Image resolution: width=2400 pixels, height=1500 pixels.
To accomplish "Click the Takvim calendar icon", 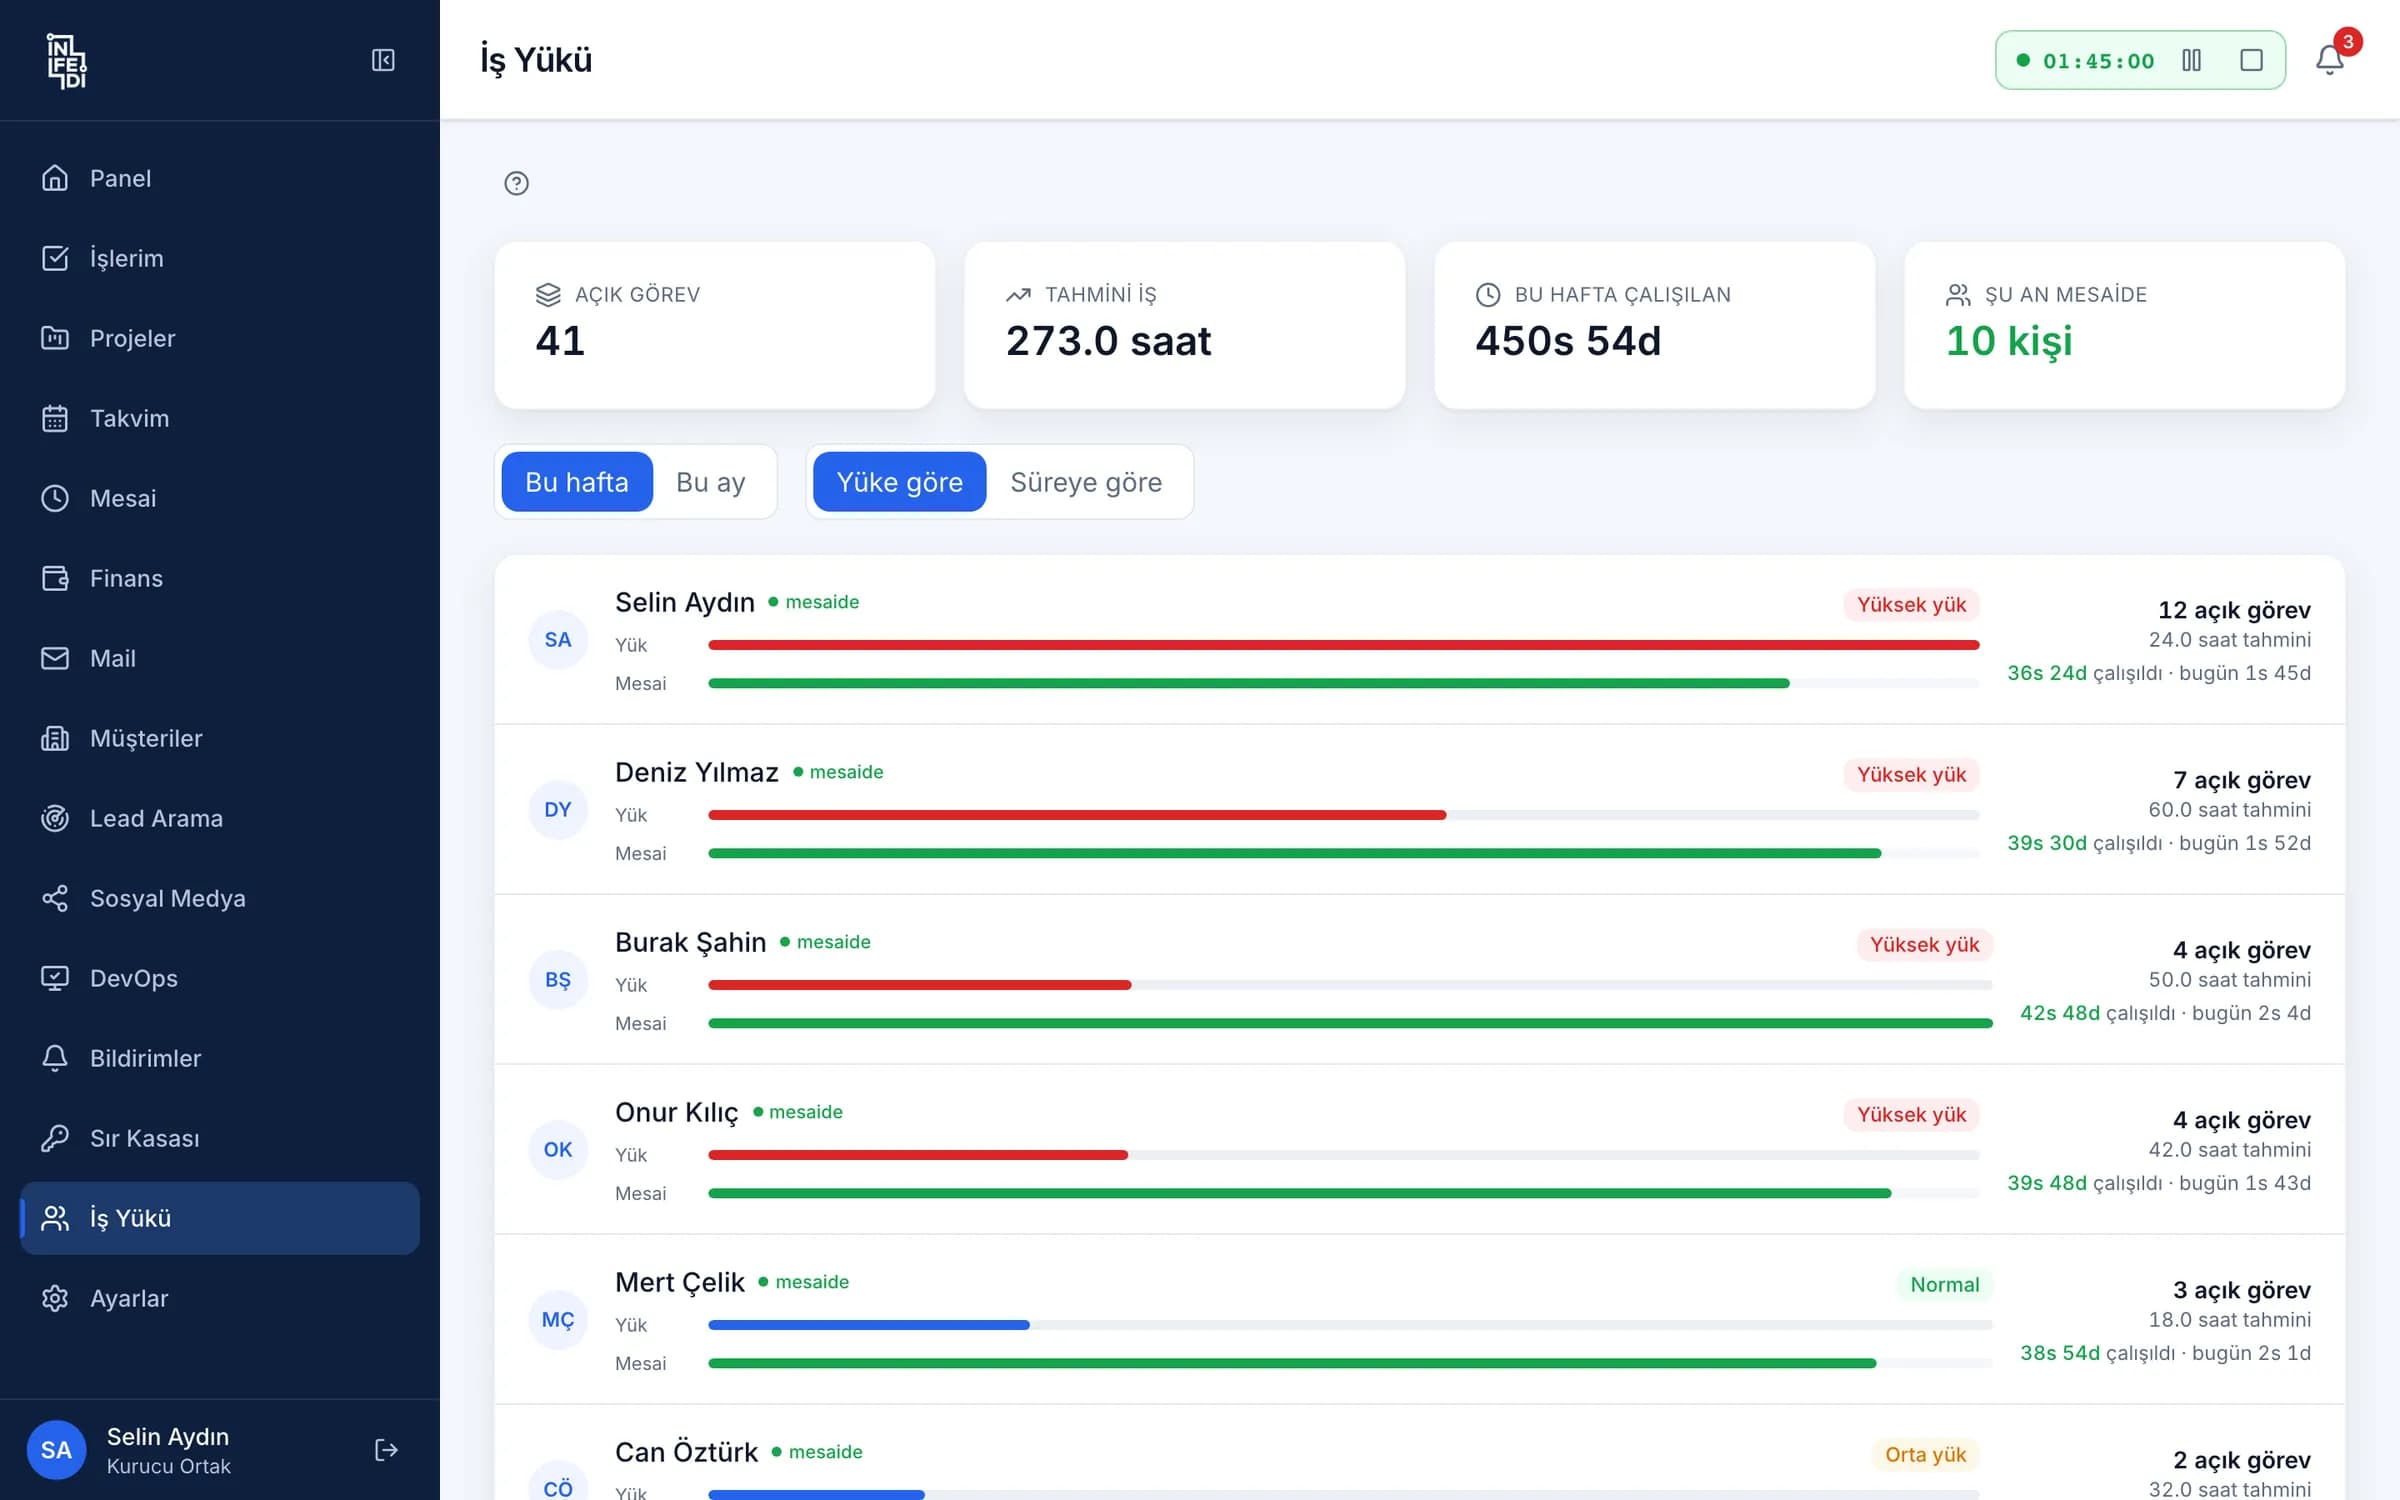I will coord(55,418).
